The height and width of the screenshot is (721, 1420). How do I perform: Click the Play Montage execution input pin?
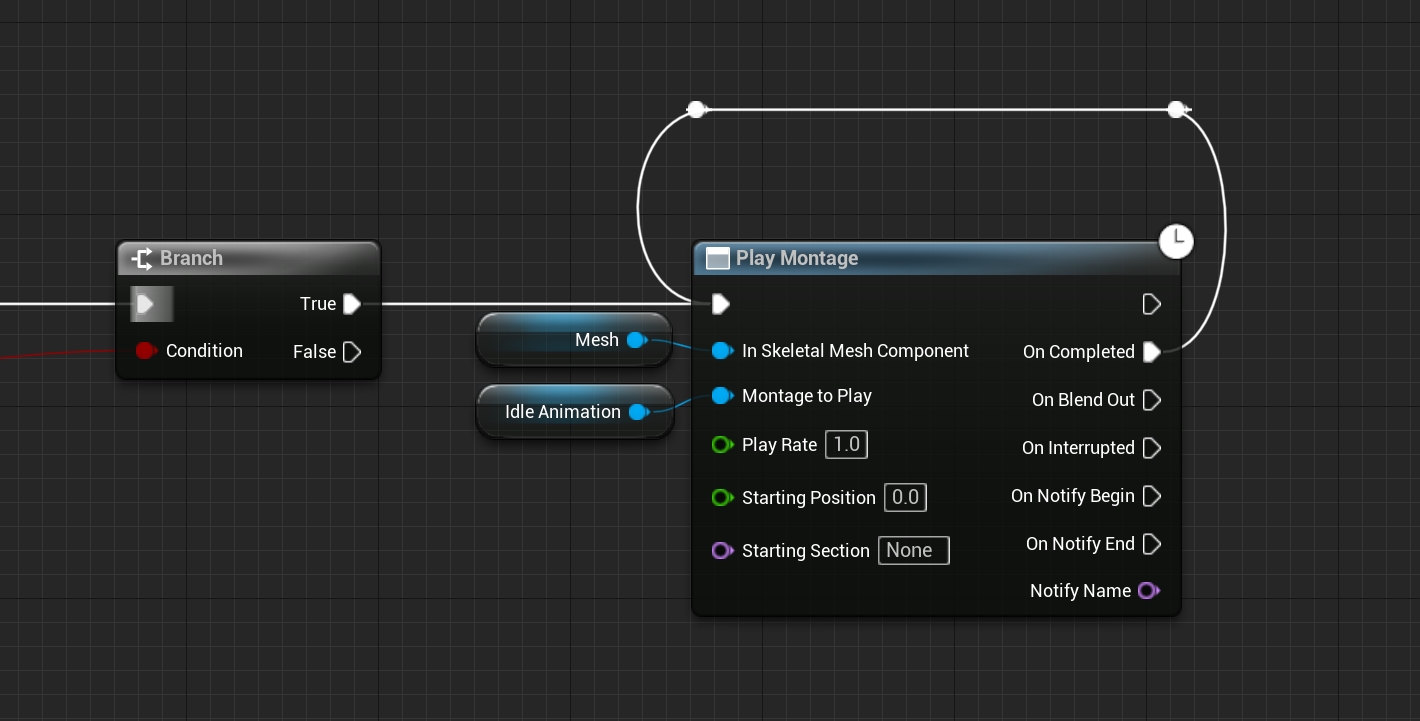720,304
